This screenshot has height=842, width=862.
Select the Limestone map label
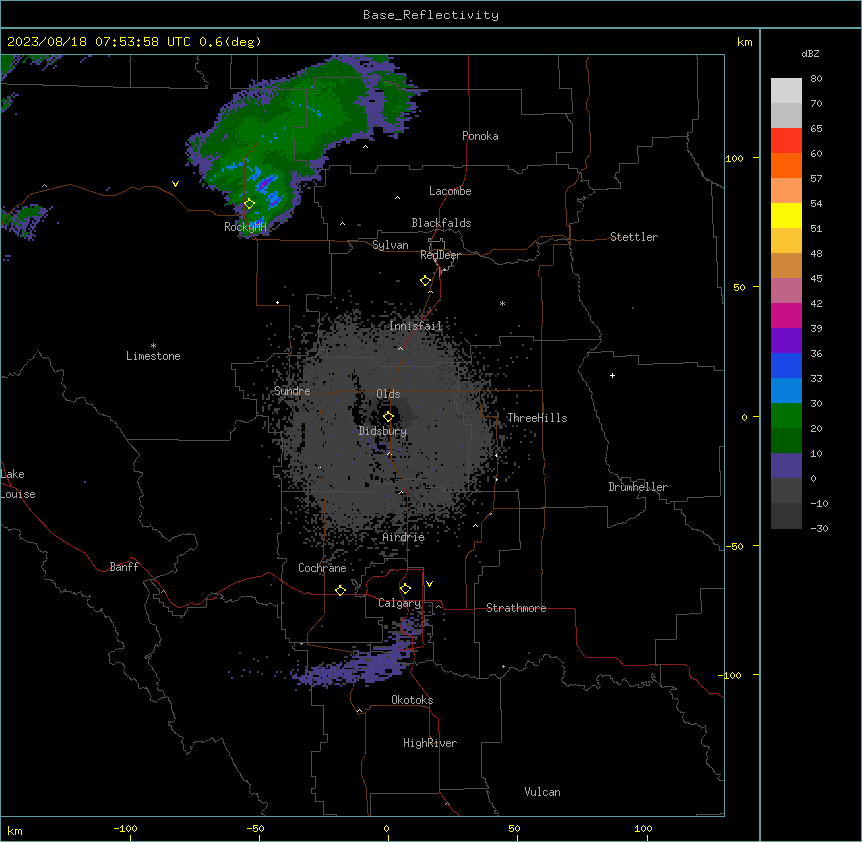pos(153,356)
